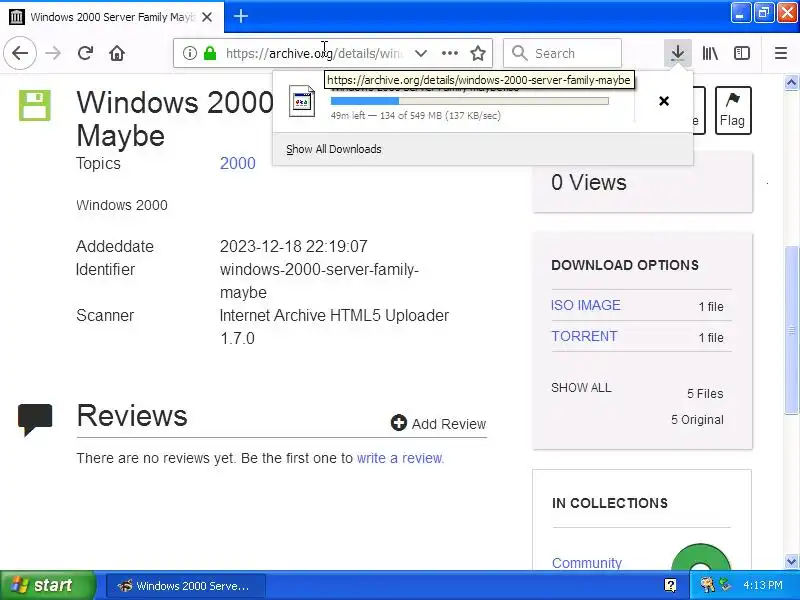Cancel the download with the X
Viewport: 800px width, 600px height.
pyautogui.click(x=664, y=101)
